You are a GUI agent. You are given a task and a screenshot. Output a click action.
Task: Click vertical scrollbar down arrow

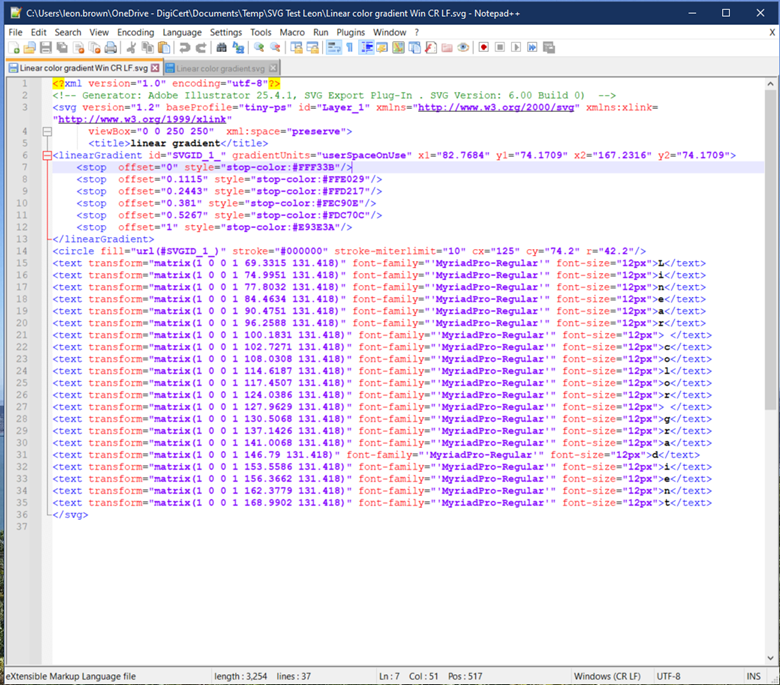pyautogui.click(x=771, y=658)
